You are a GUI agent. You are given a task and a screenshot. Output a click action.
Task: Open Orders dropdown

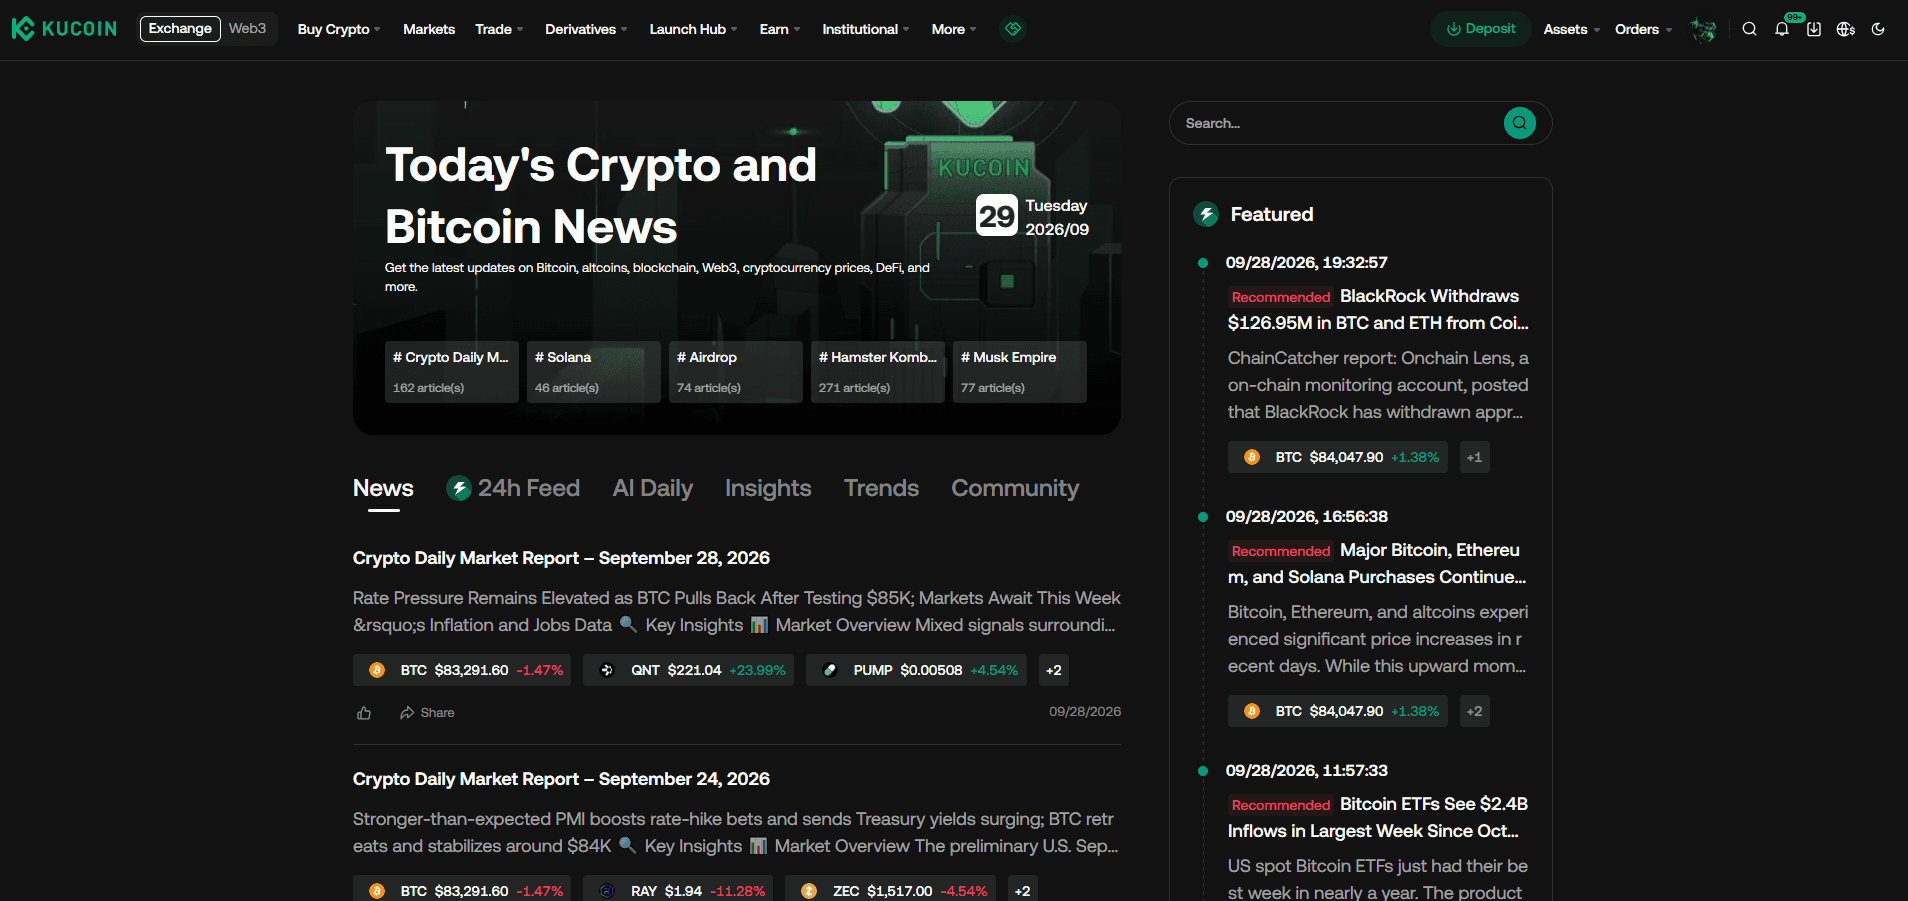coord(1643,29)
